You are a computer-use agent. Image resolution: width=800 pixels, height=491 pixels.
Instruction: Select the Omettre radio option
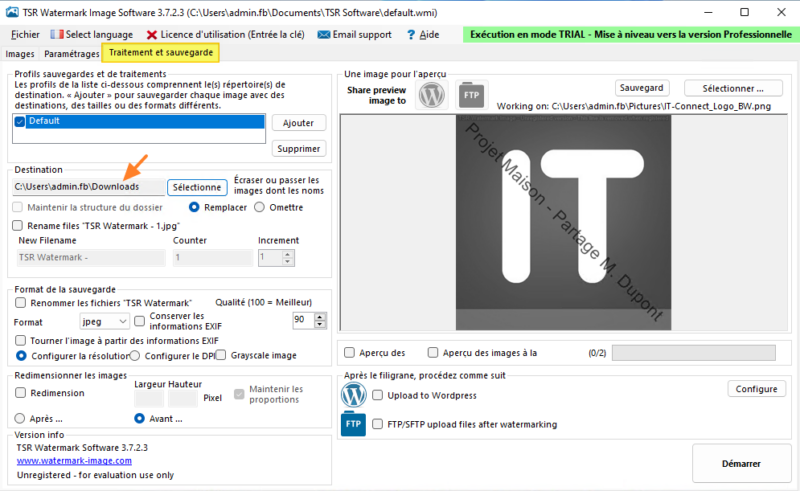pyautogui.click(x=259, y=207)
